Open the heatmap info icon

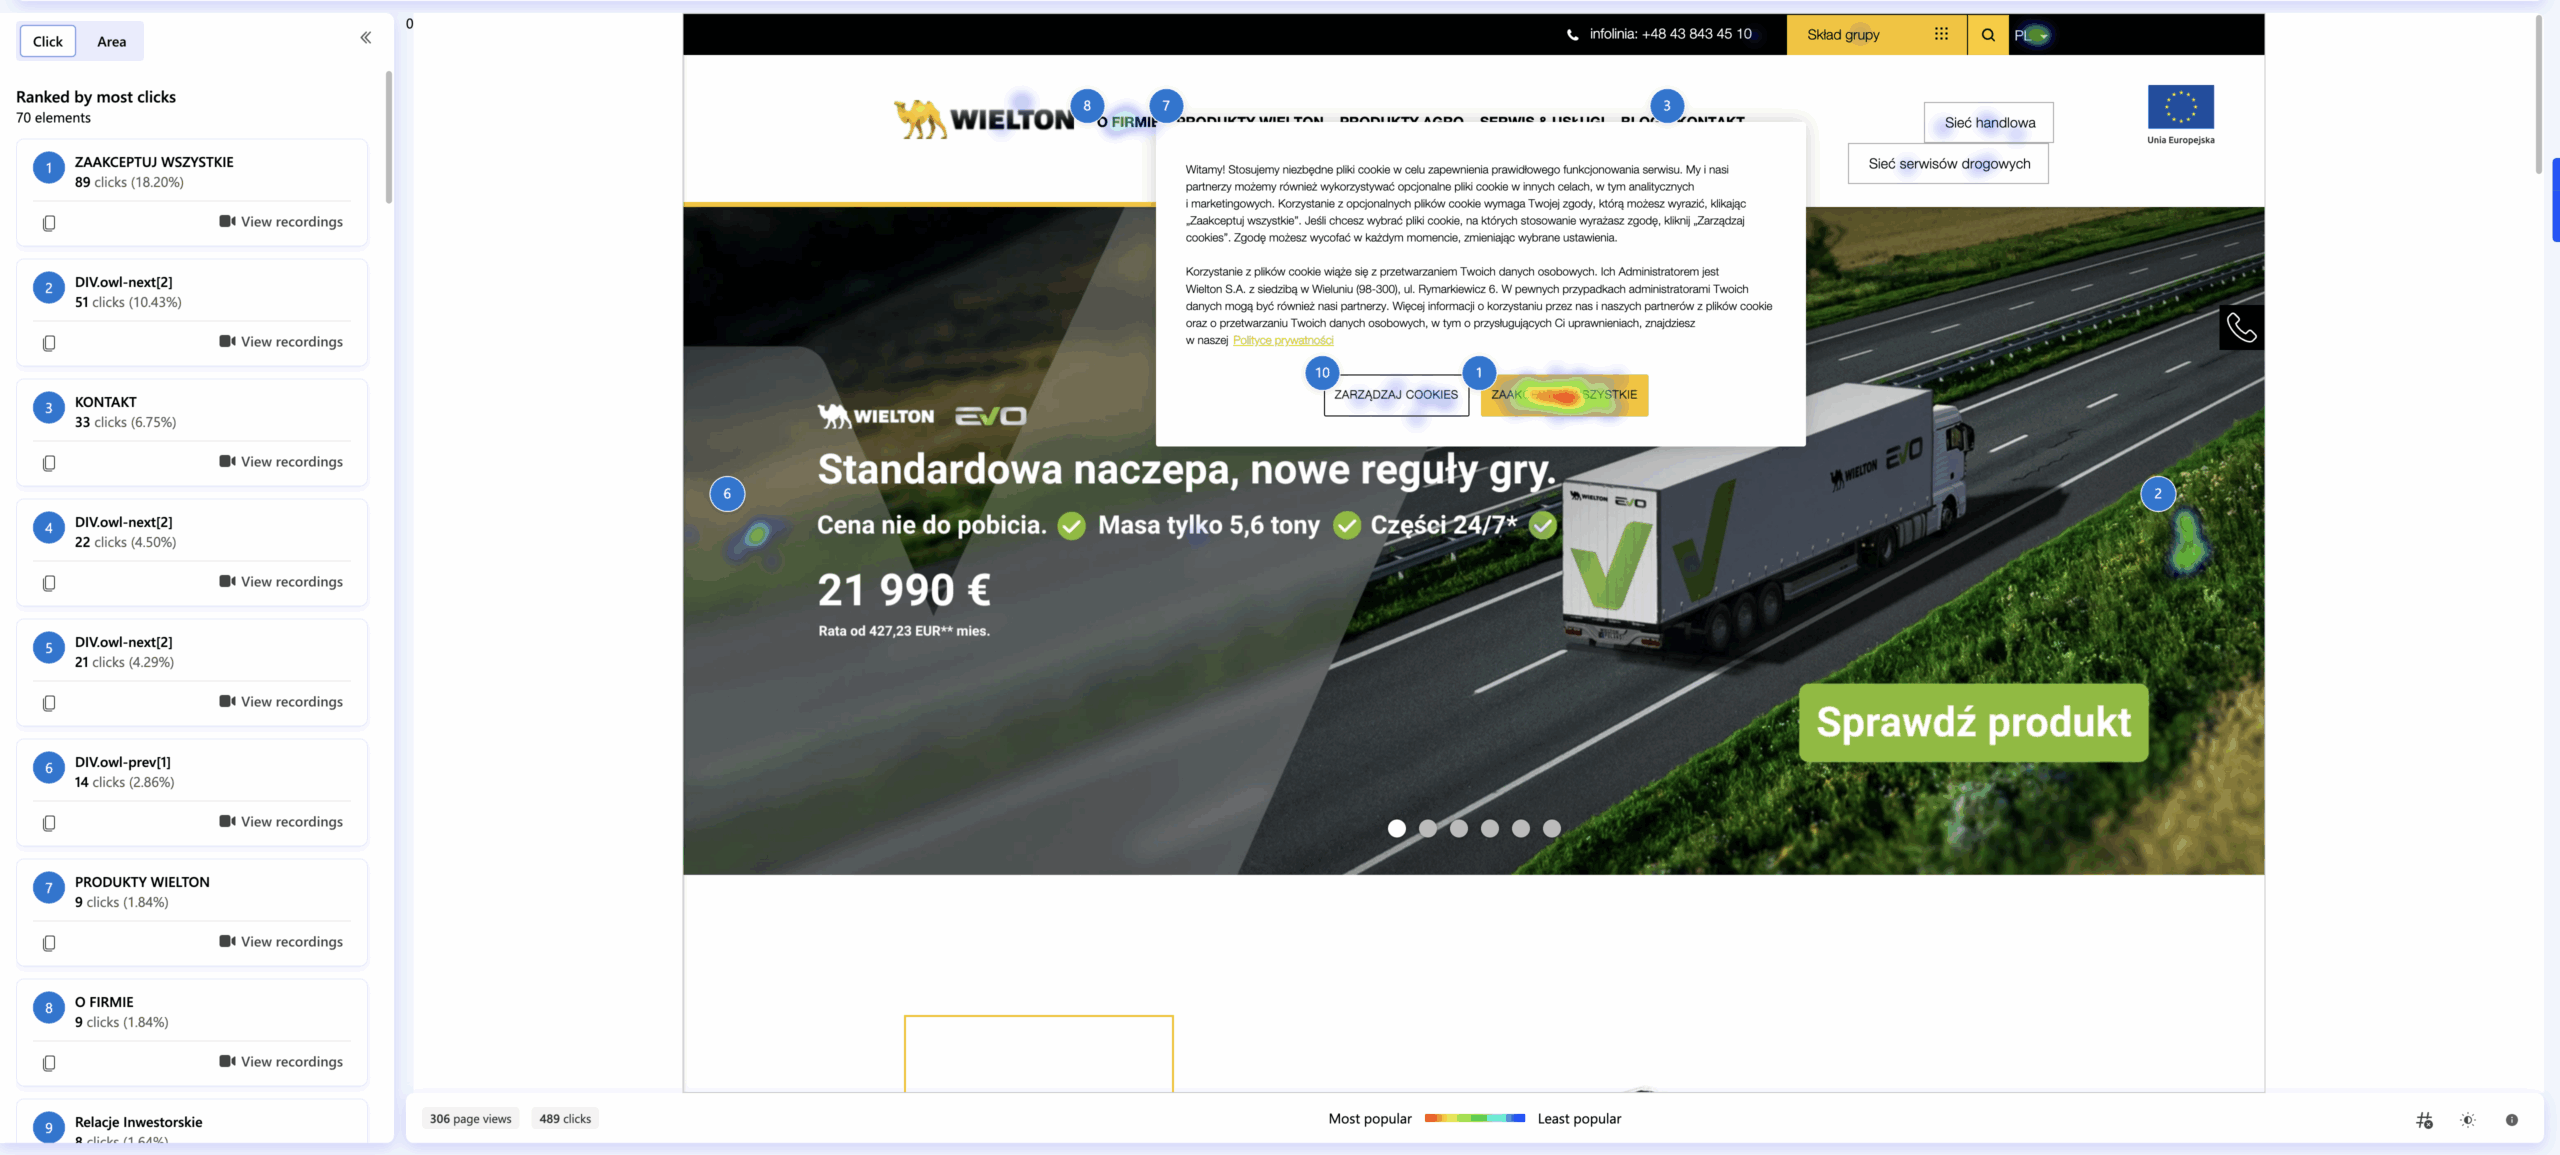pyautogui.click(x=2511, y=1120)
